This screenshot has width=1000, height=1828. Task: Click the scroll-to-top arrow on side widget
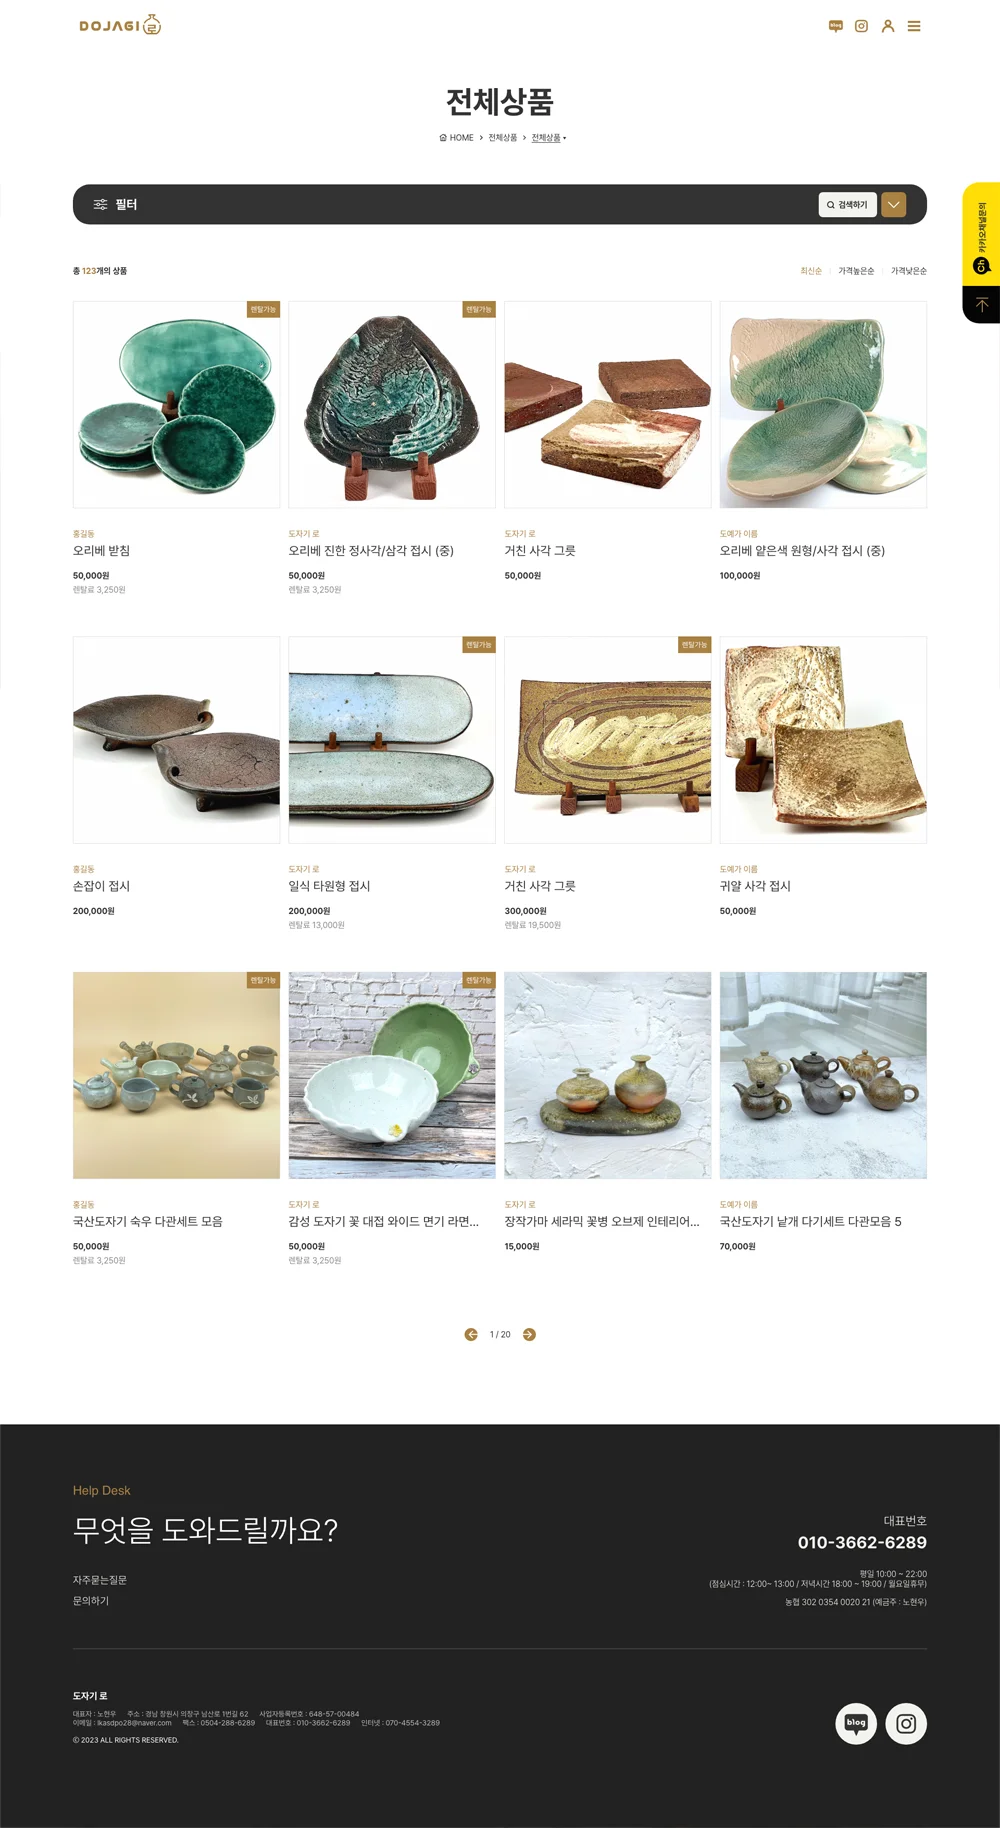(x=982, y=305)
